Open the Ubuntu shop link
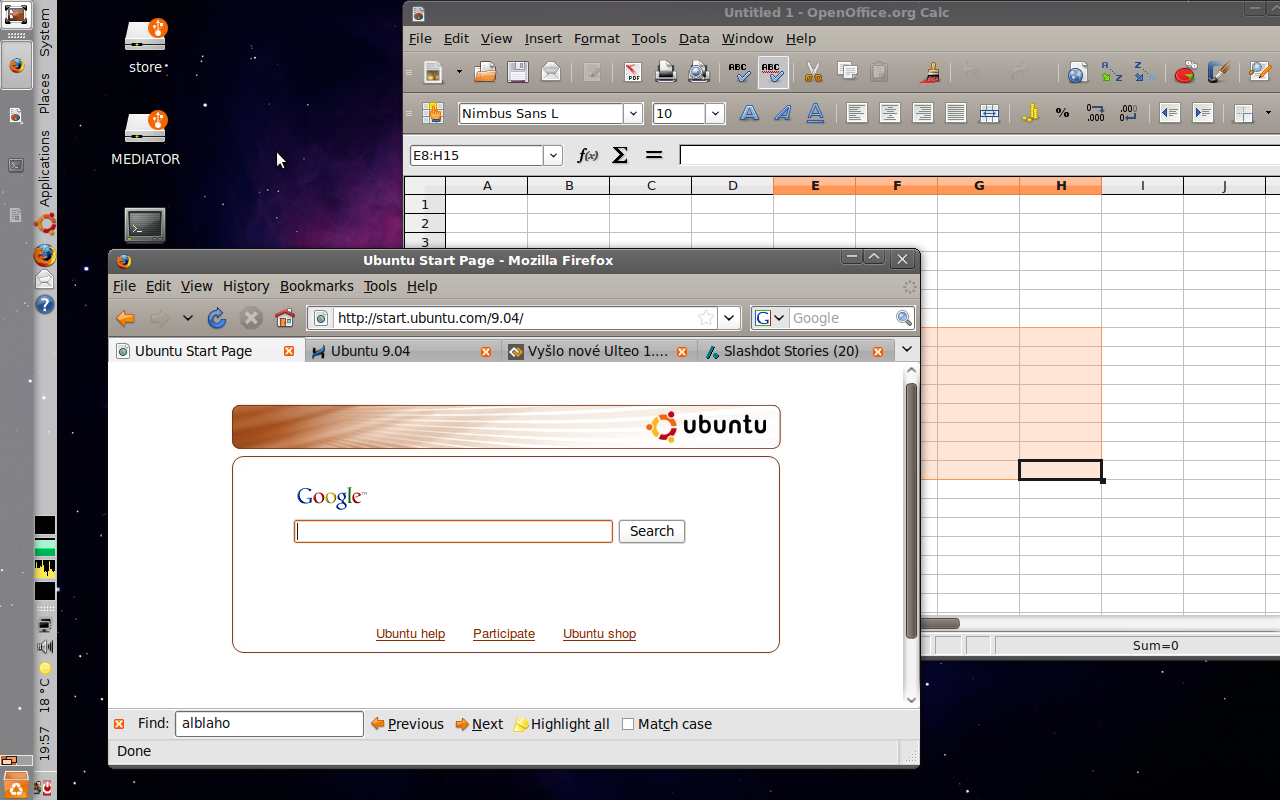1280x800 pixels. tap(599, 634)
